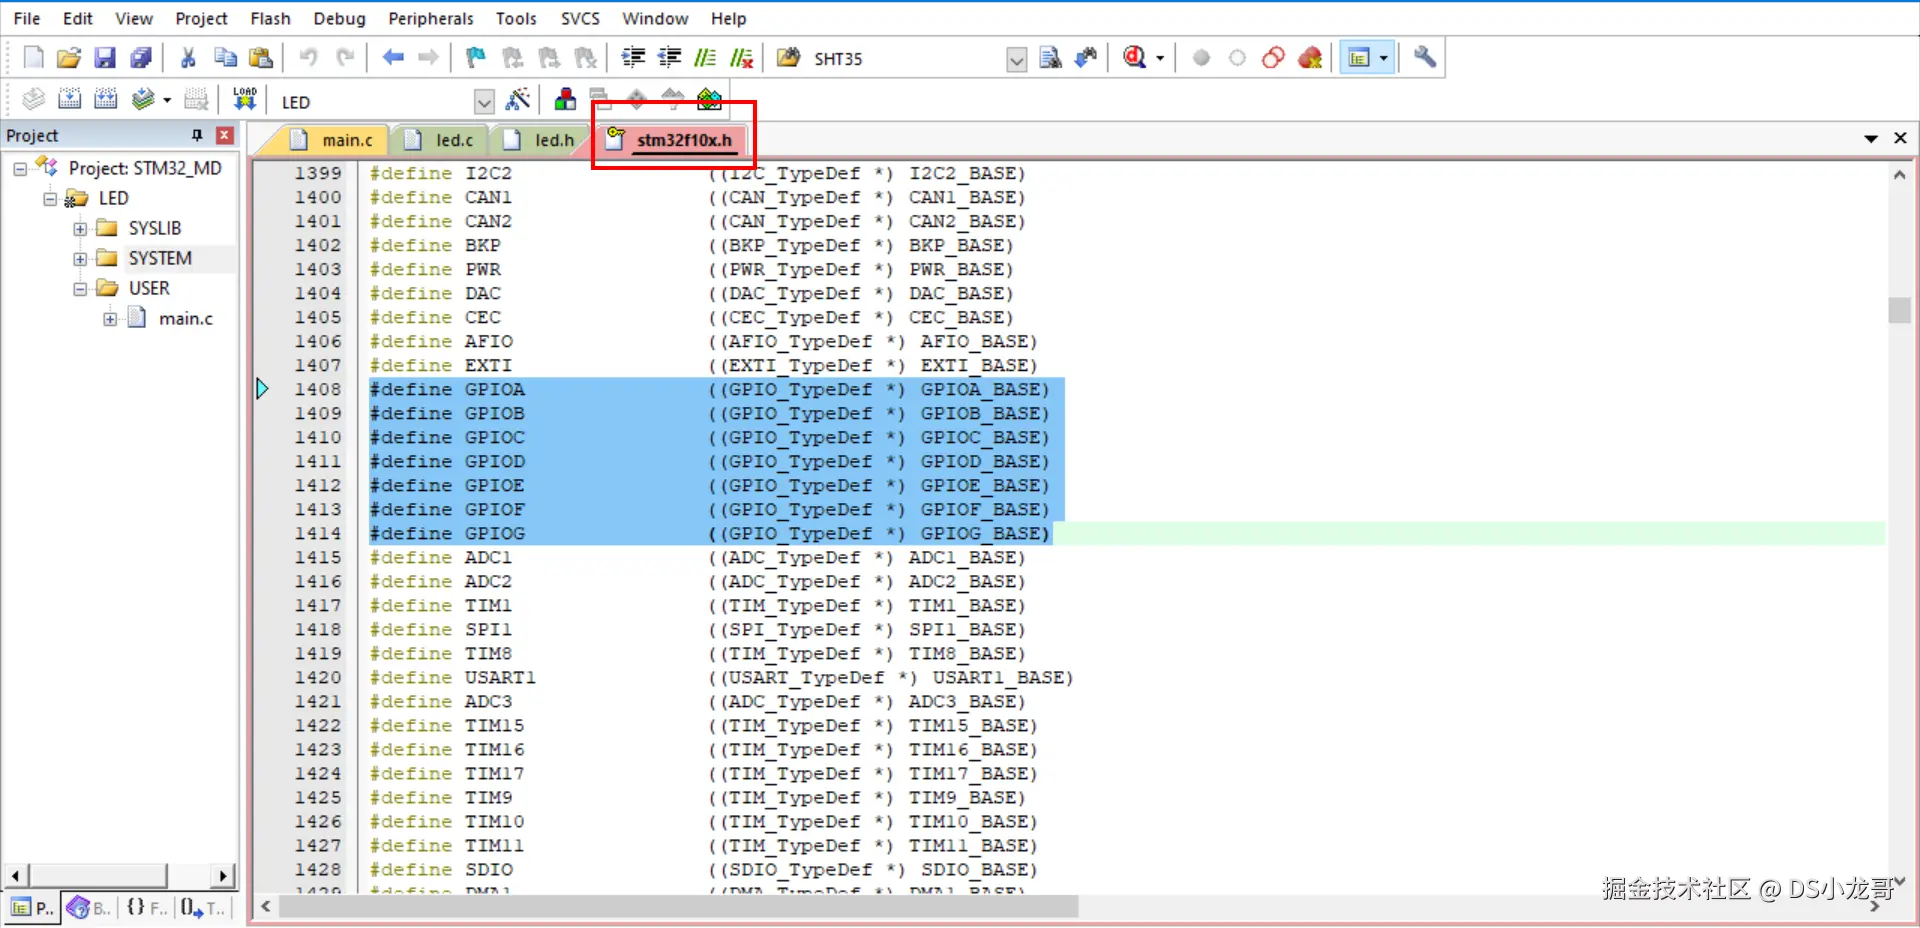Open the LED target selection dropdown
The image size is (1920, 928).
(484, 101)
